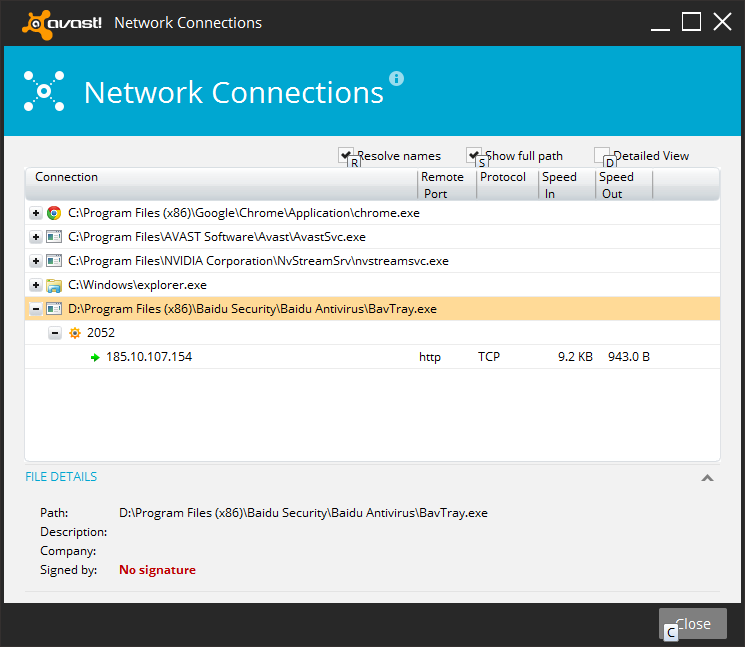Collapse the 2052 process node

[x=55, y=333]
